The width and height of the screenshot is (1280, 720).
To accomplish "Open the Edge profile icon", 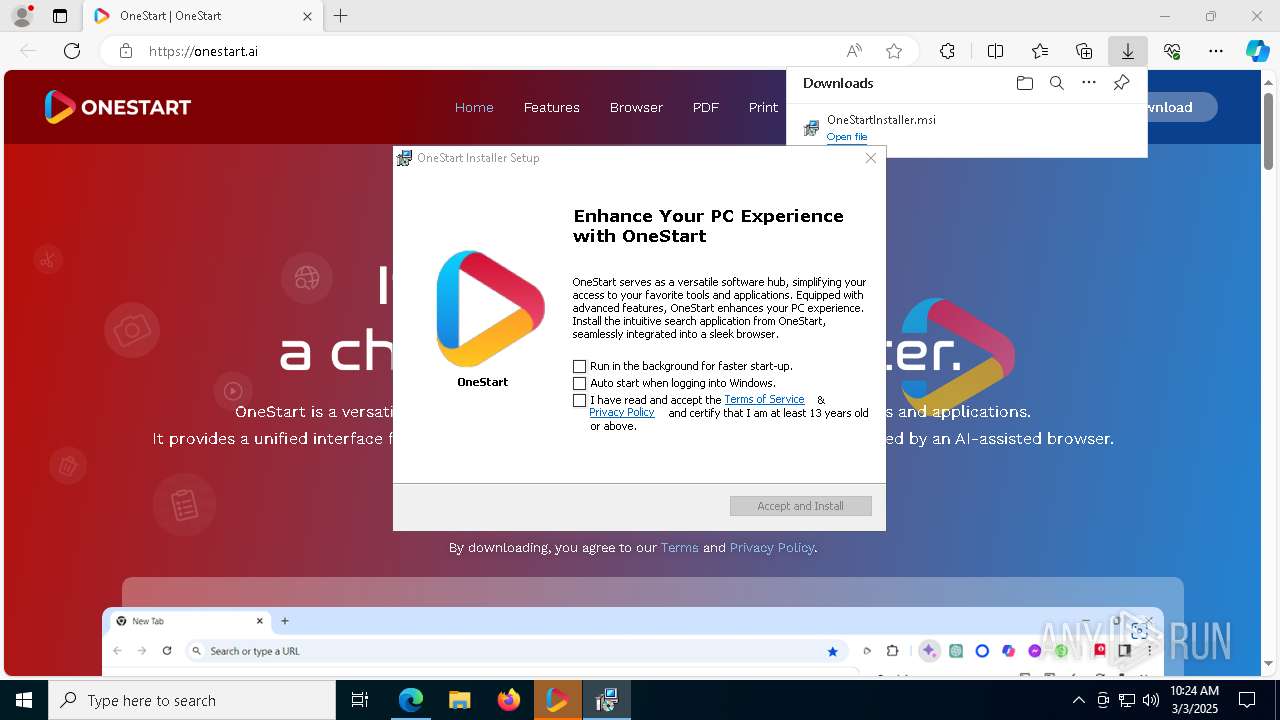I will [x=22, y=16].
